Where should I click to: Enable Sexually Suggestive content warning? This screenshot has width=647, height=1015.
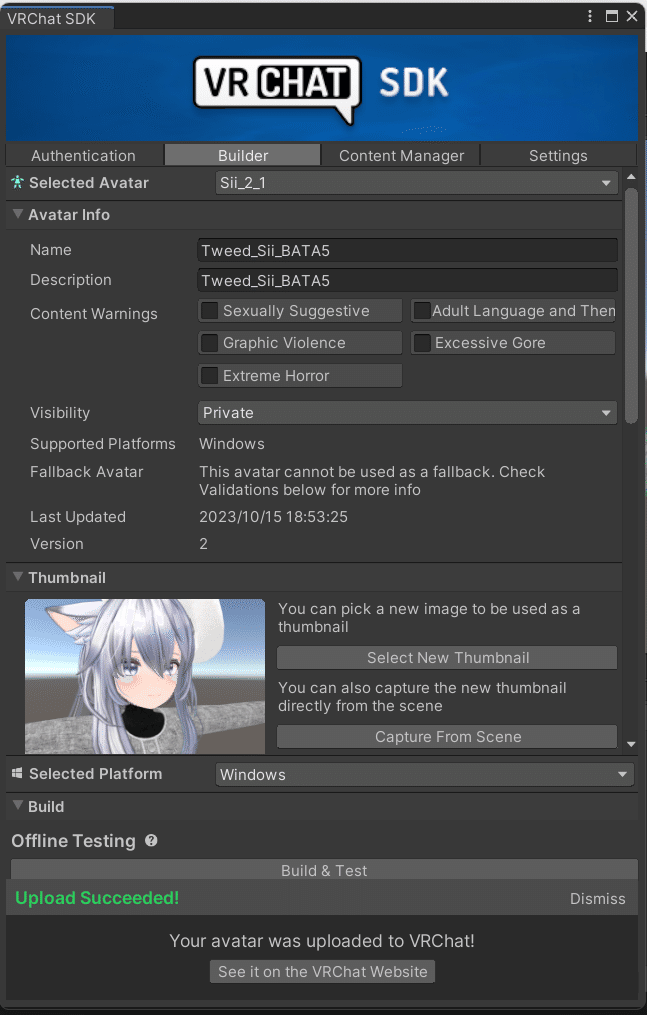coord(210,311)
